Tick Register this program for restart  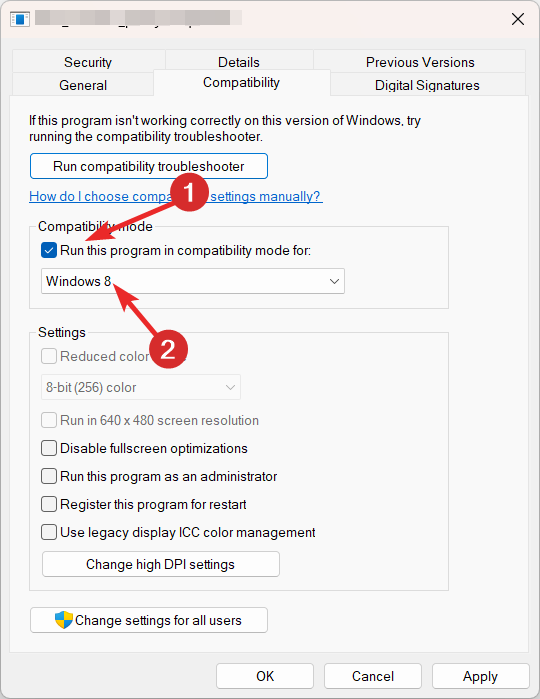pos(49,504)
